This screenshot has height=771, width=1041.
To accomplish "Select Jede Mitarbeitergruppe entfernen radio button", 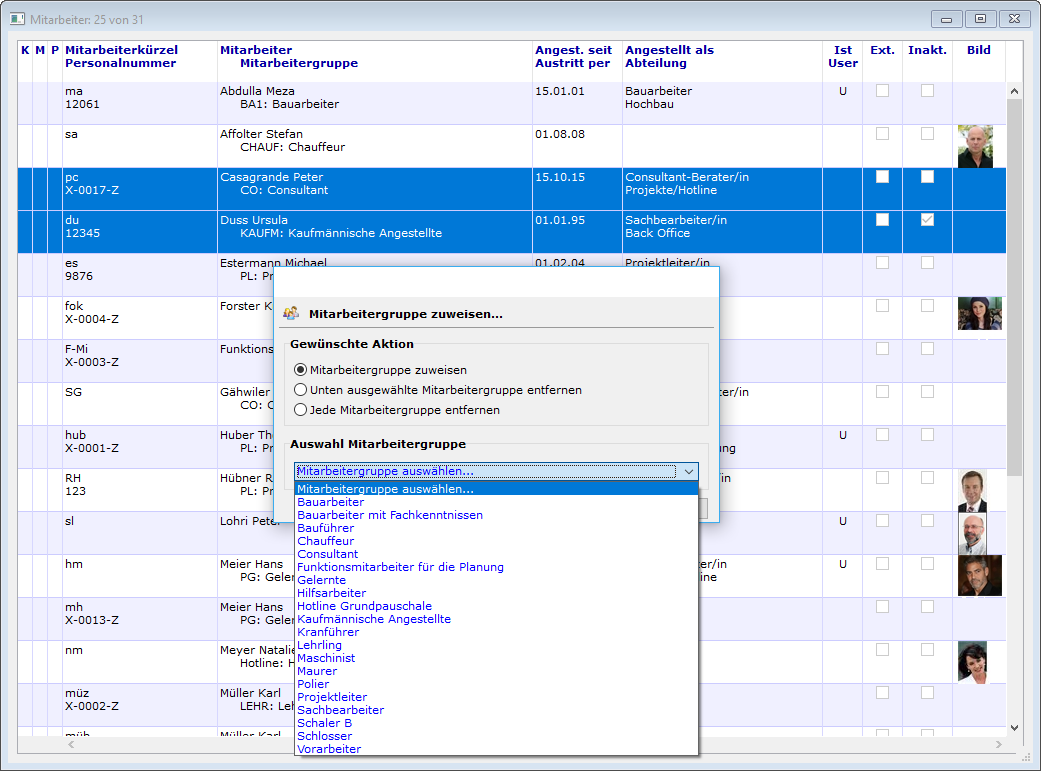I will [301, 410].
